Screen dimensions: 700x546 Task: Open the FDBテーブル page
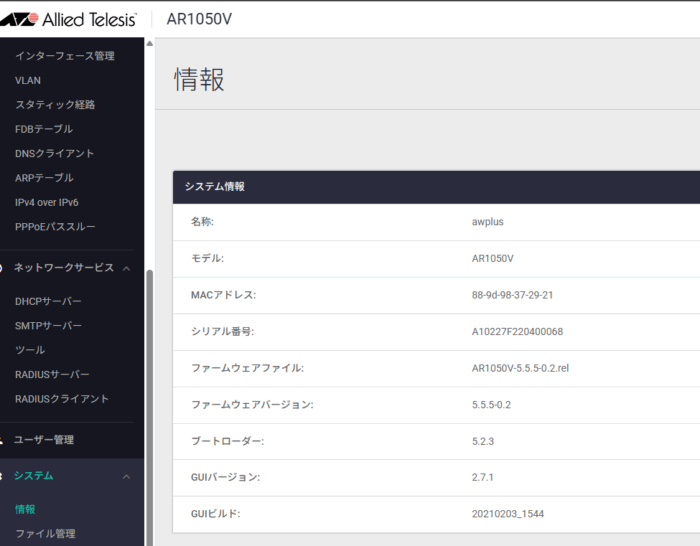pyautogui.click(x=44, y=129)
